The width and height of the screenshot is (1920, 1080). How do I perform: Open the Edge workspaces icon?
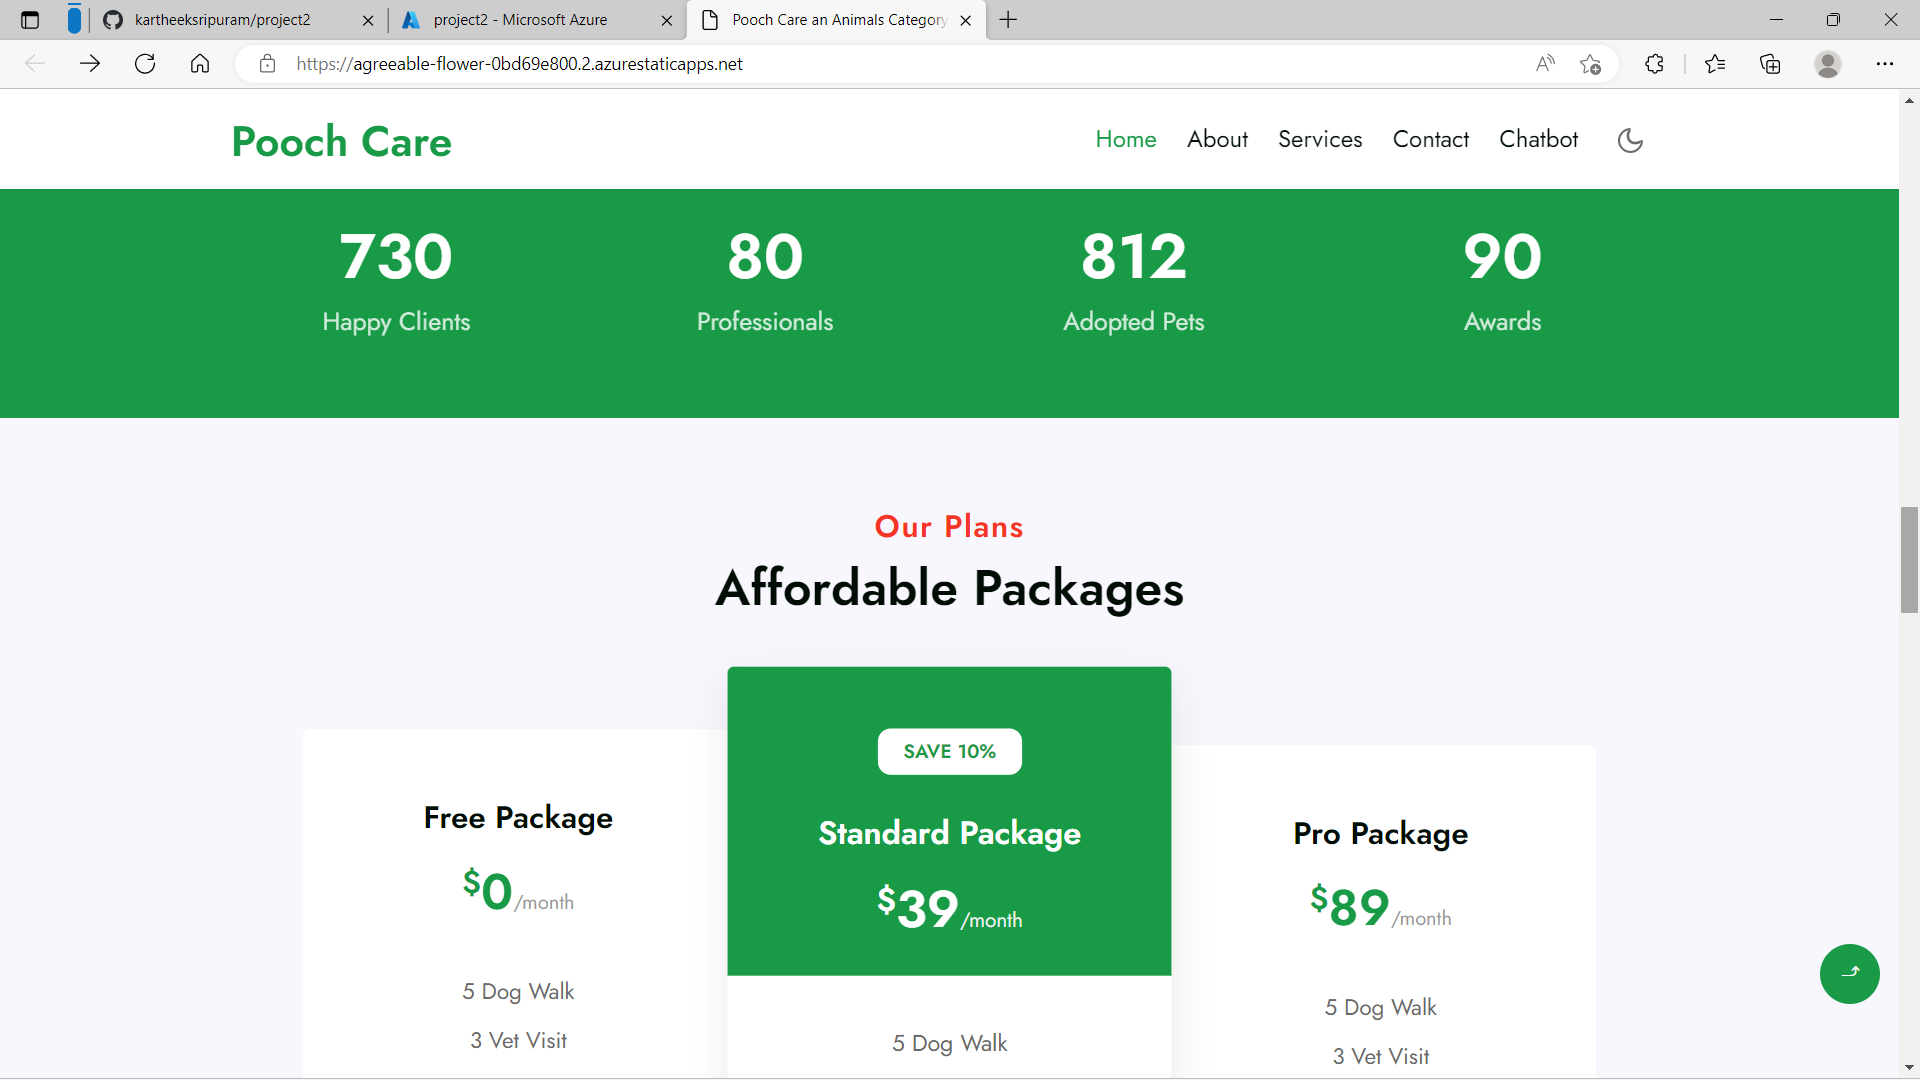point(74,20)
